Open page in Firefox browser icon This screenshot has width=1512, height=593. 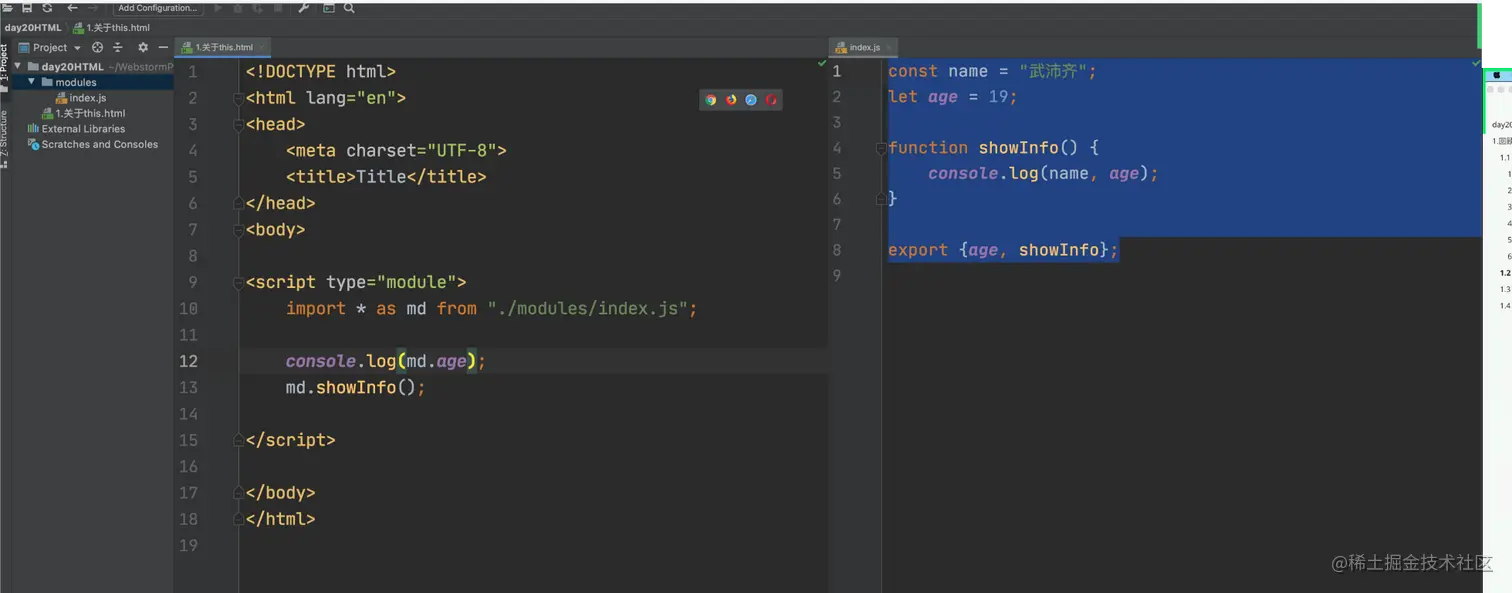731,100
